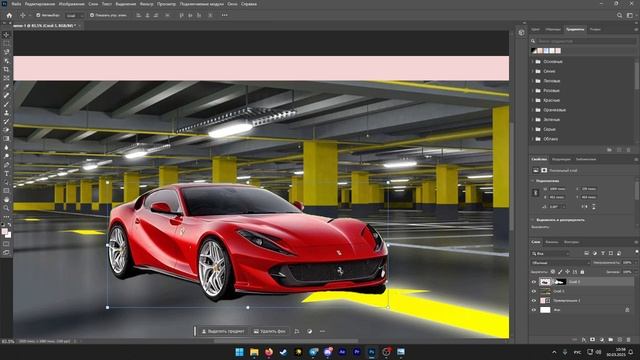This screenshot has height=360, width=640.
Task: Click the new adjustment layer icon at Layers bottom
Action: (x=601, y=339)
